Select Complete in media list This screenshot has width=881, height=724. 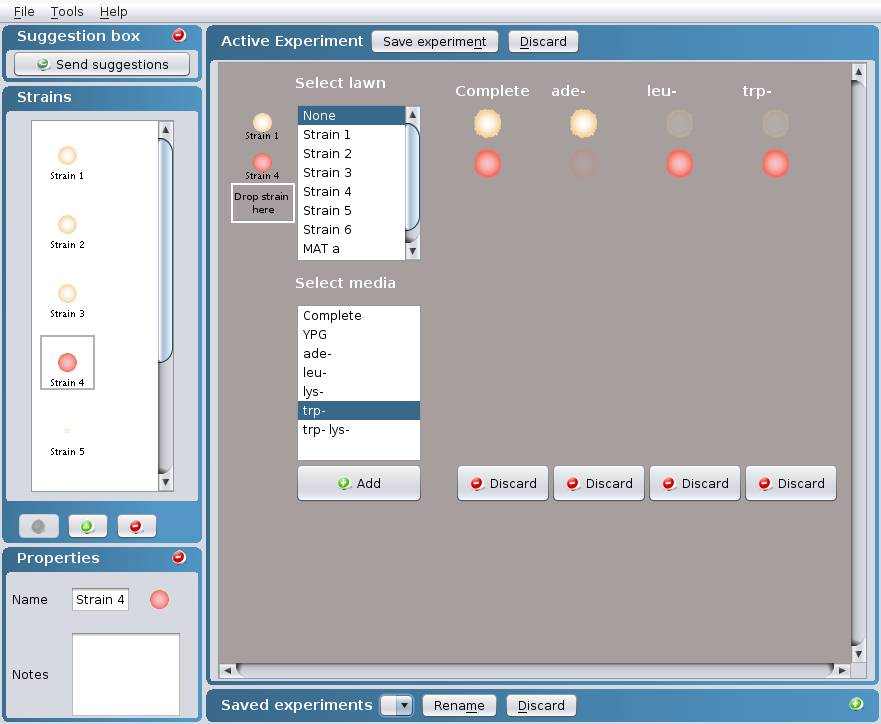pyautogui.click(x=359, y=316)
